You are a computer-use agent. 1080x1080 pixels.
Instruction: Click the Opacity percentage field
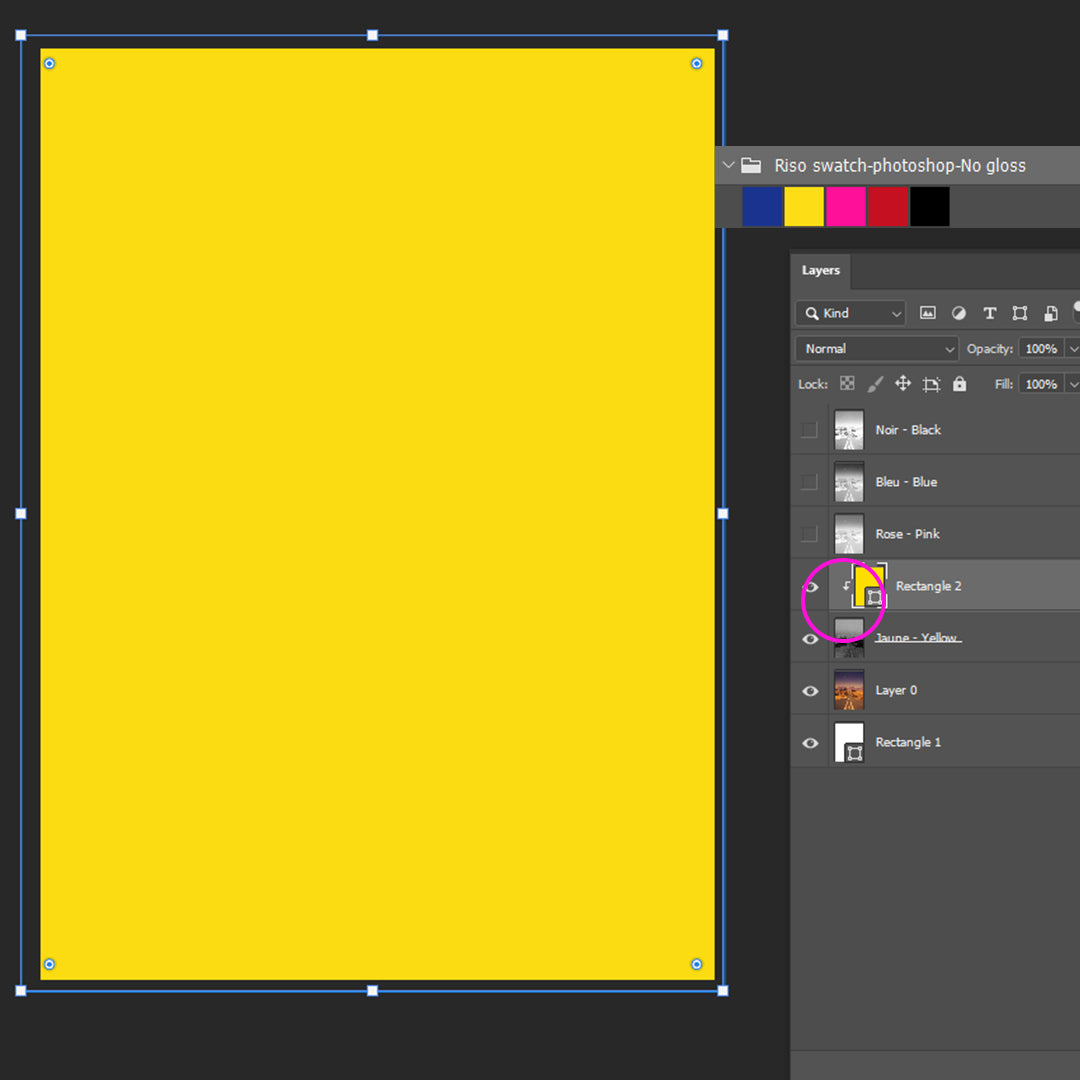pyautogui.click(x=1041, y=349)
